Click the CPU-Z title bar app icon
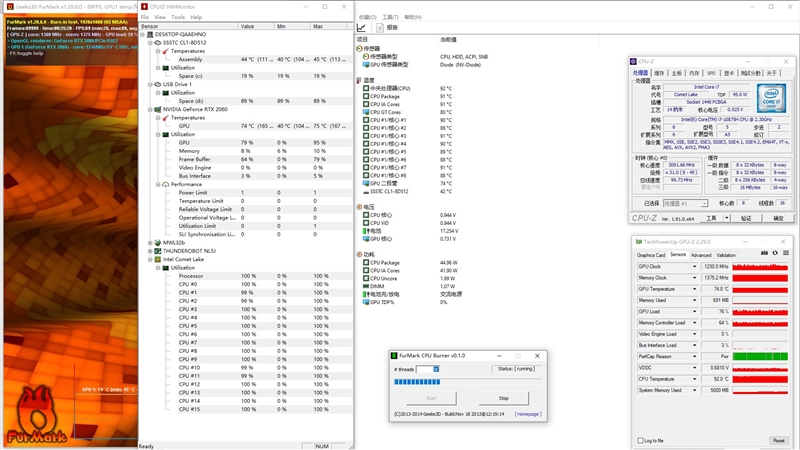800x450 pixels. [x=633, y=61]
